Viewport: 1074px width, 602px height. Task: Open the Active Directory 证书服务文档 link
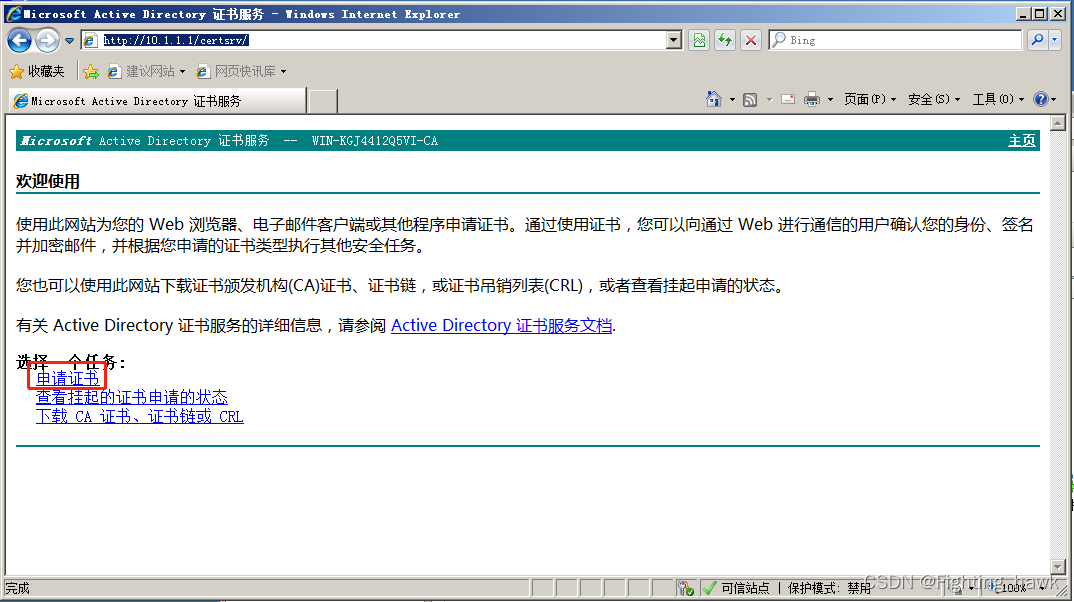501,325
